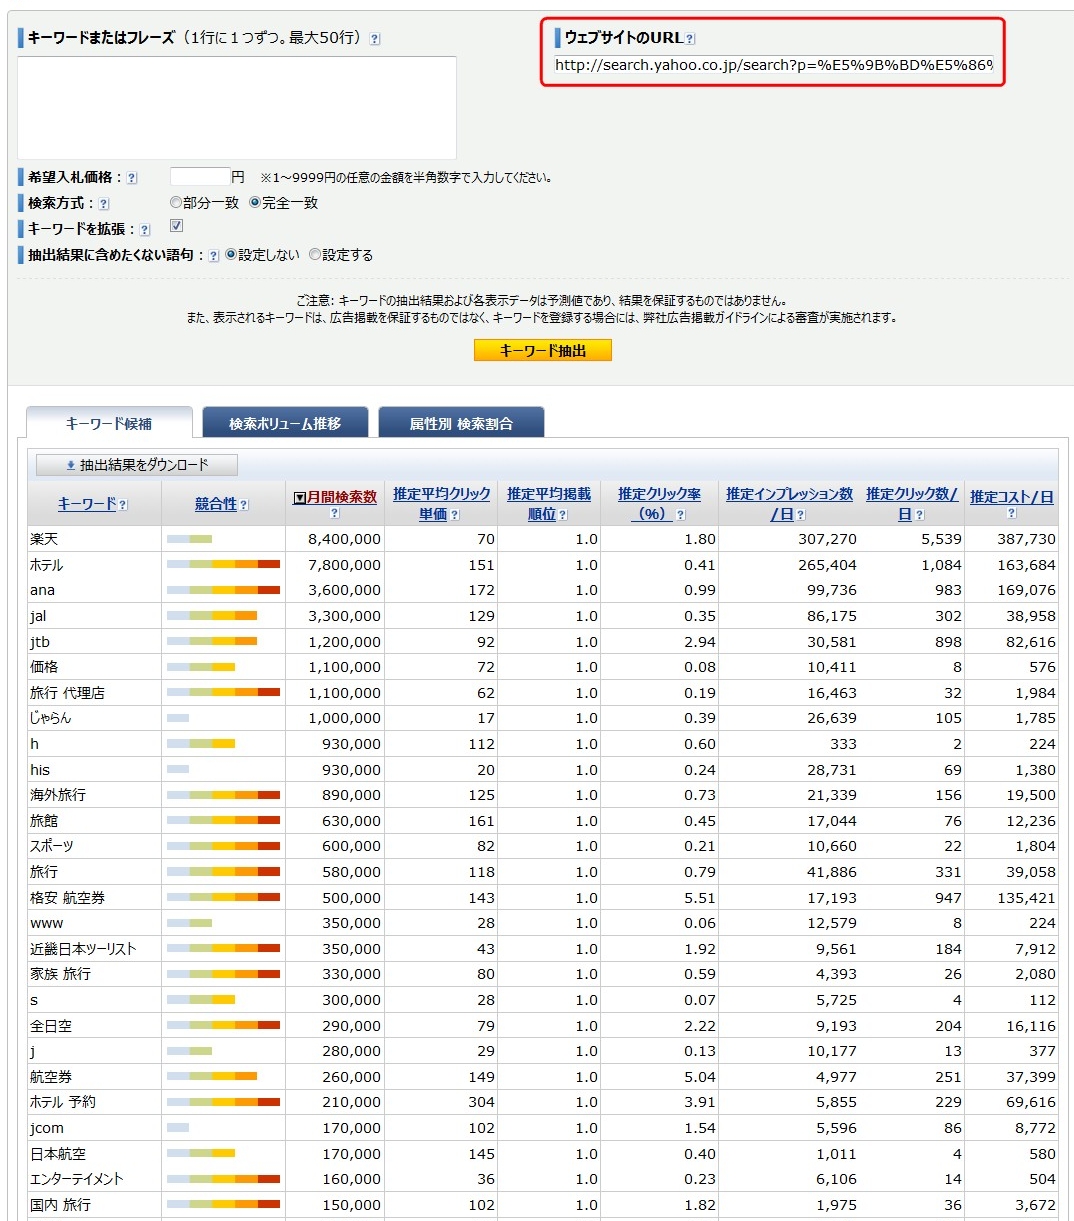Select 部分一致 search method
Image resolution: width=1074 pixels, height=1221 pixels.
176,203
